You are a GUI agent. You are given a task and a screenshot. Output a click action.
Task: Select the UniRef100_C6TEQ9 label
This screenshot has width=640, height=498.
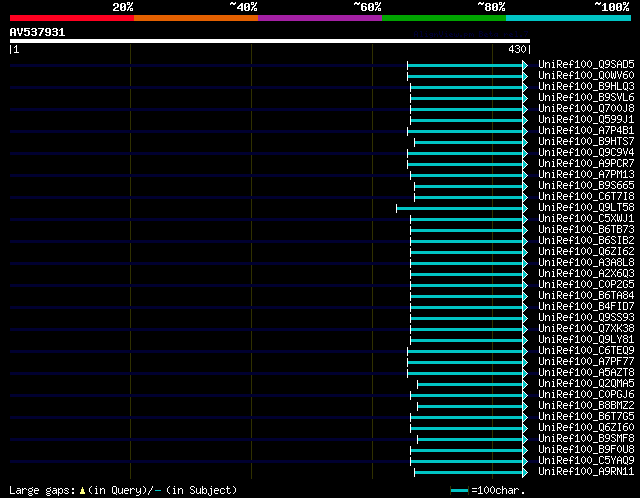pos(586,351)
